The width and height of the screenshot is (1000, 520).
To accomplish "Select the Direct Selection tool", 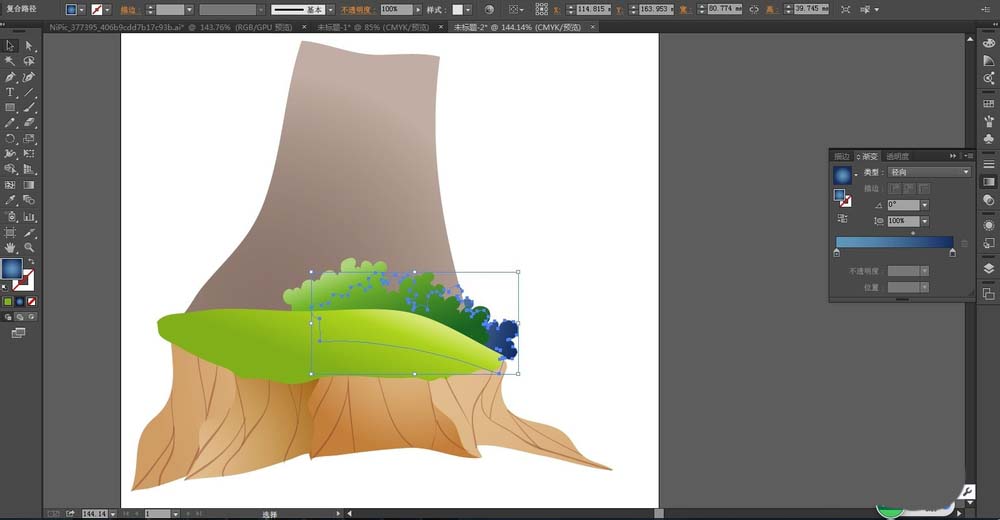I will coord(29,45).
